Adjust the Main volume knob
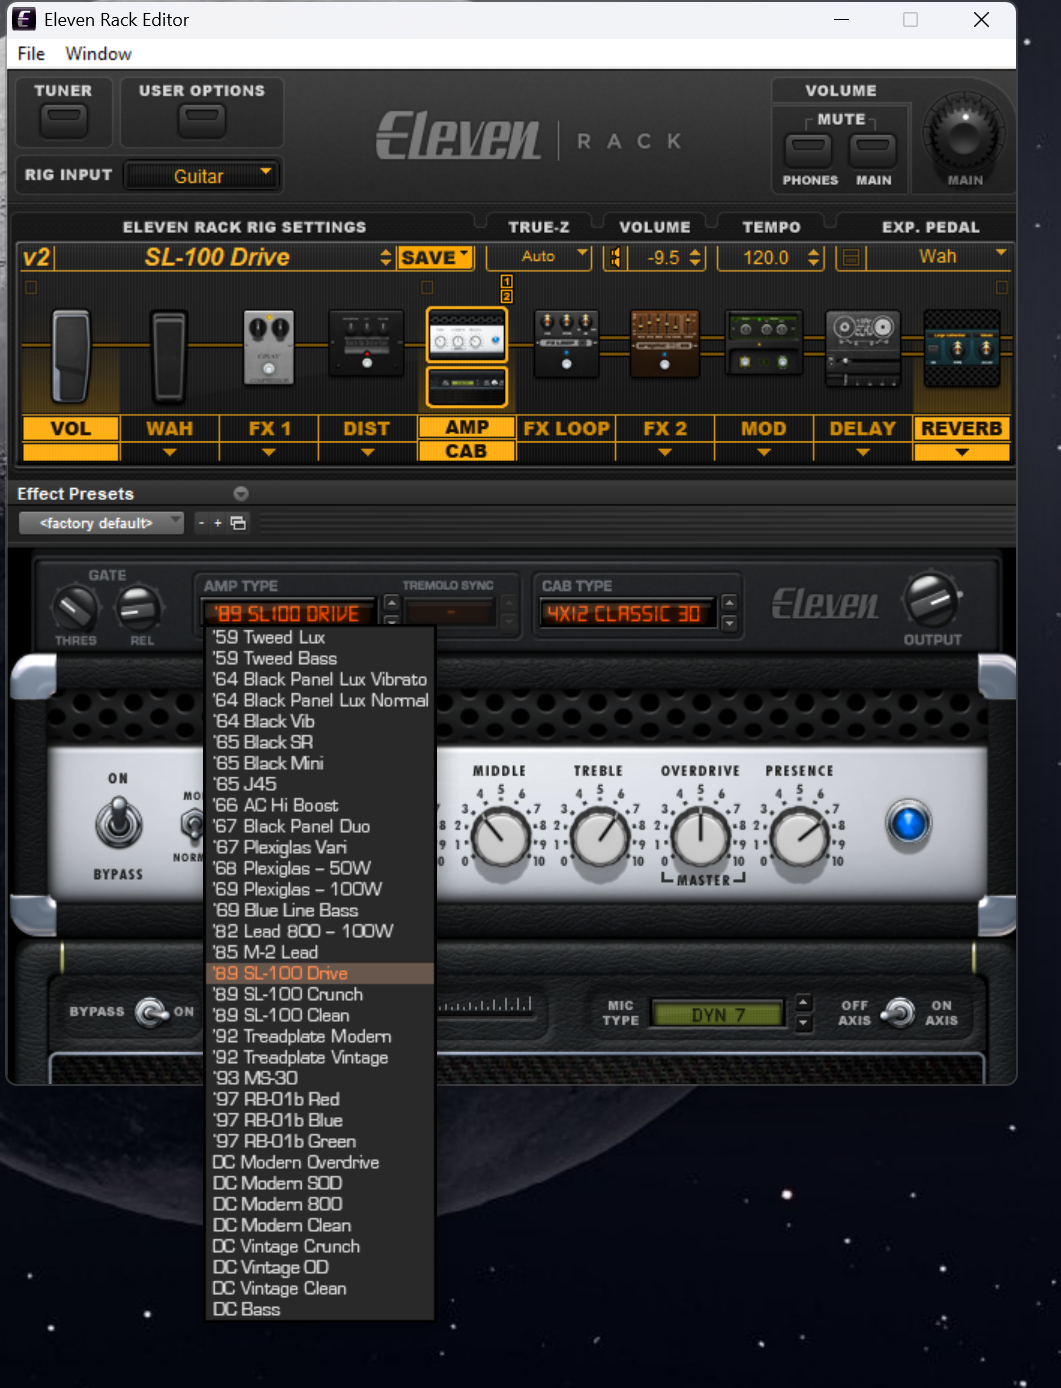Screen dimensions: 1061x1388 [964, 134]
